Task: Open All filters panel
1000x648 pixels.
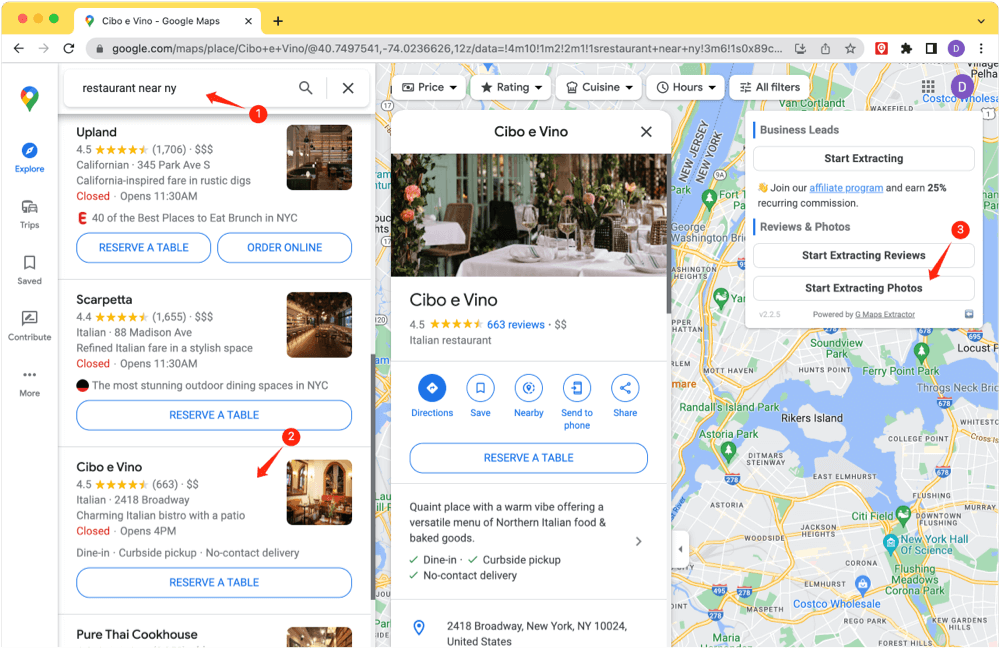Action: (x=770, y=87)
